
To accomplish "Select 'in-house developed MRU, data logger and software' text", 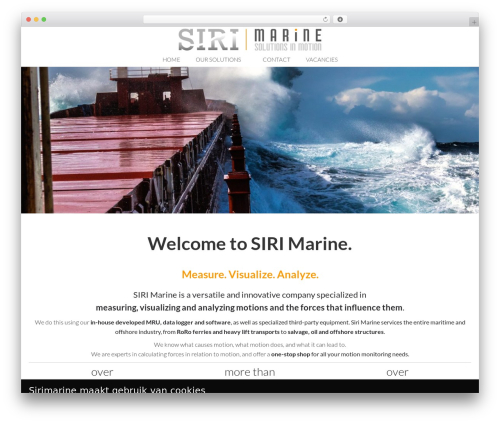I will pyautogui.click(x=160, y=322).
